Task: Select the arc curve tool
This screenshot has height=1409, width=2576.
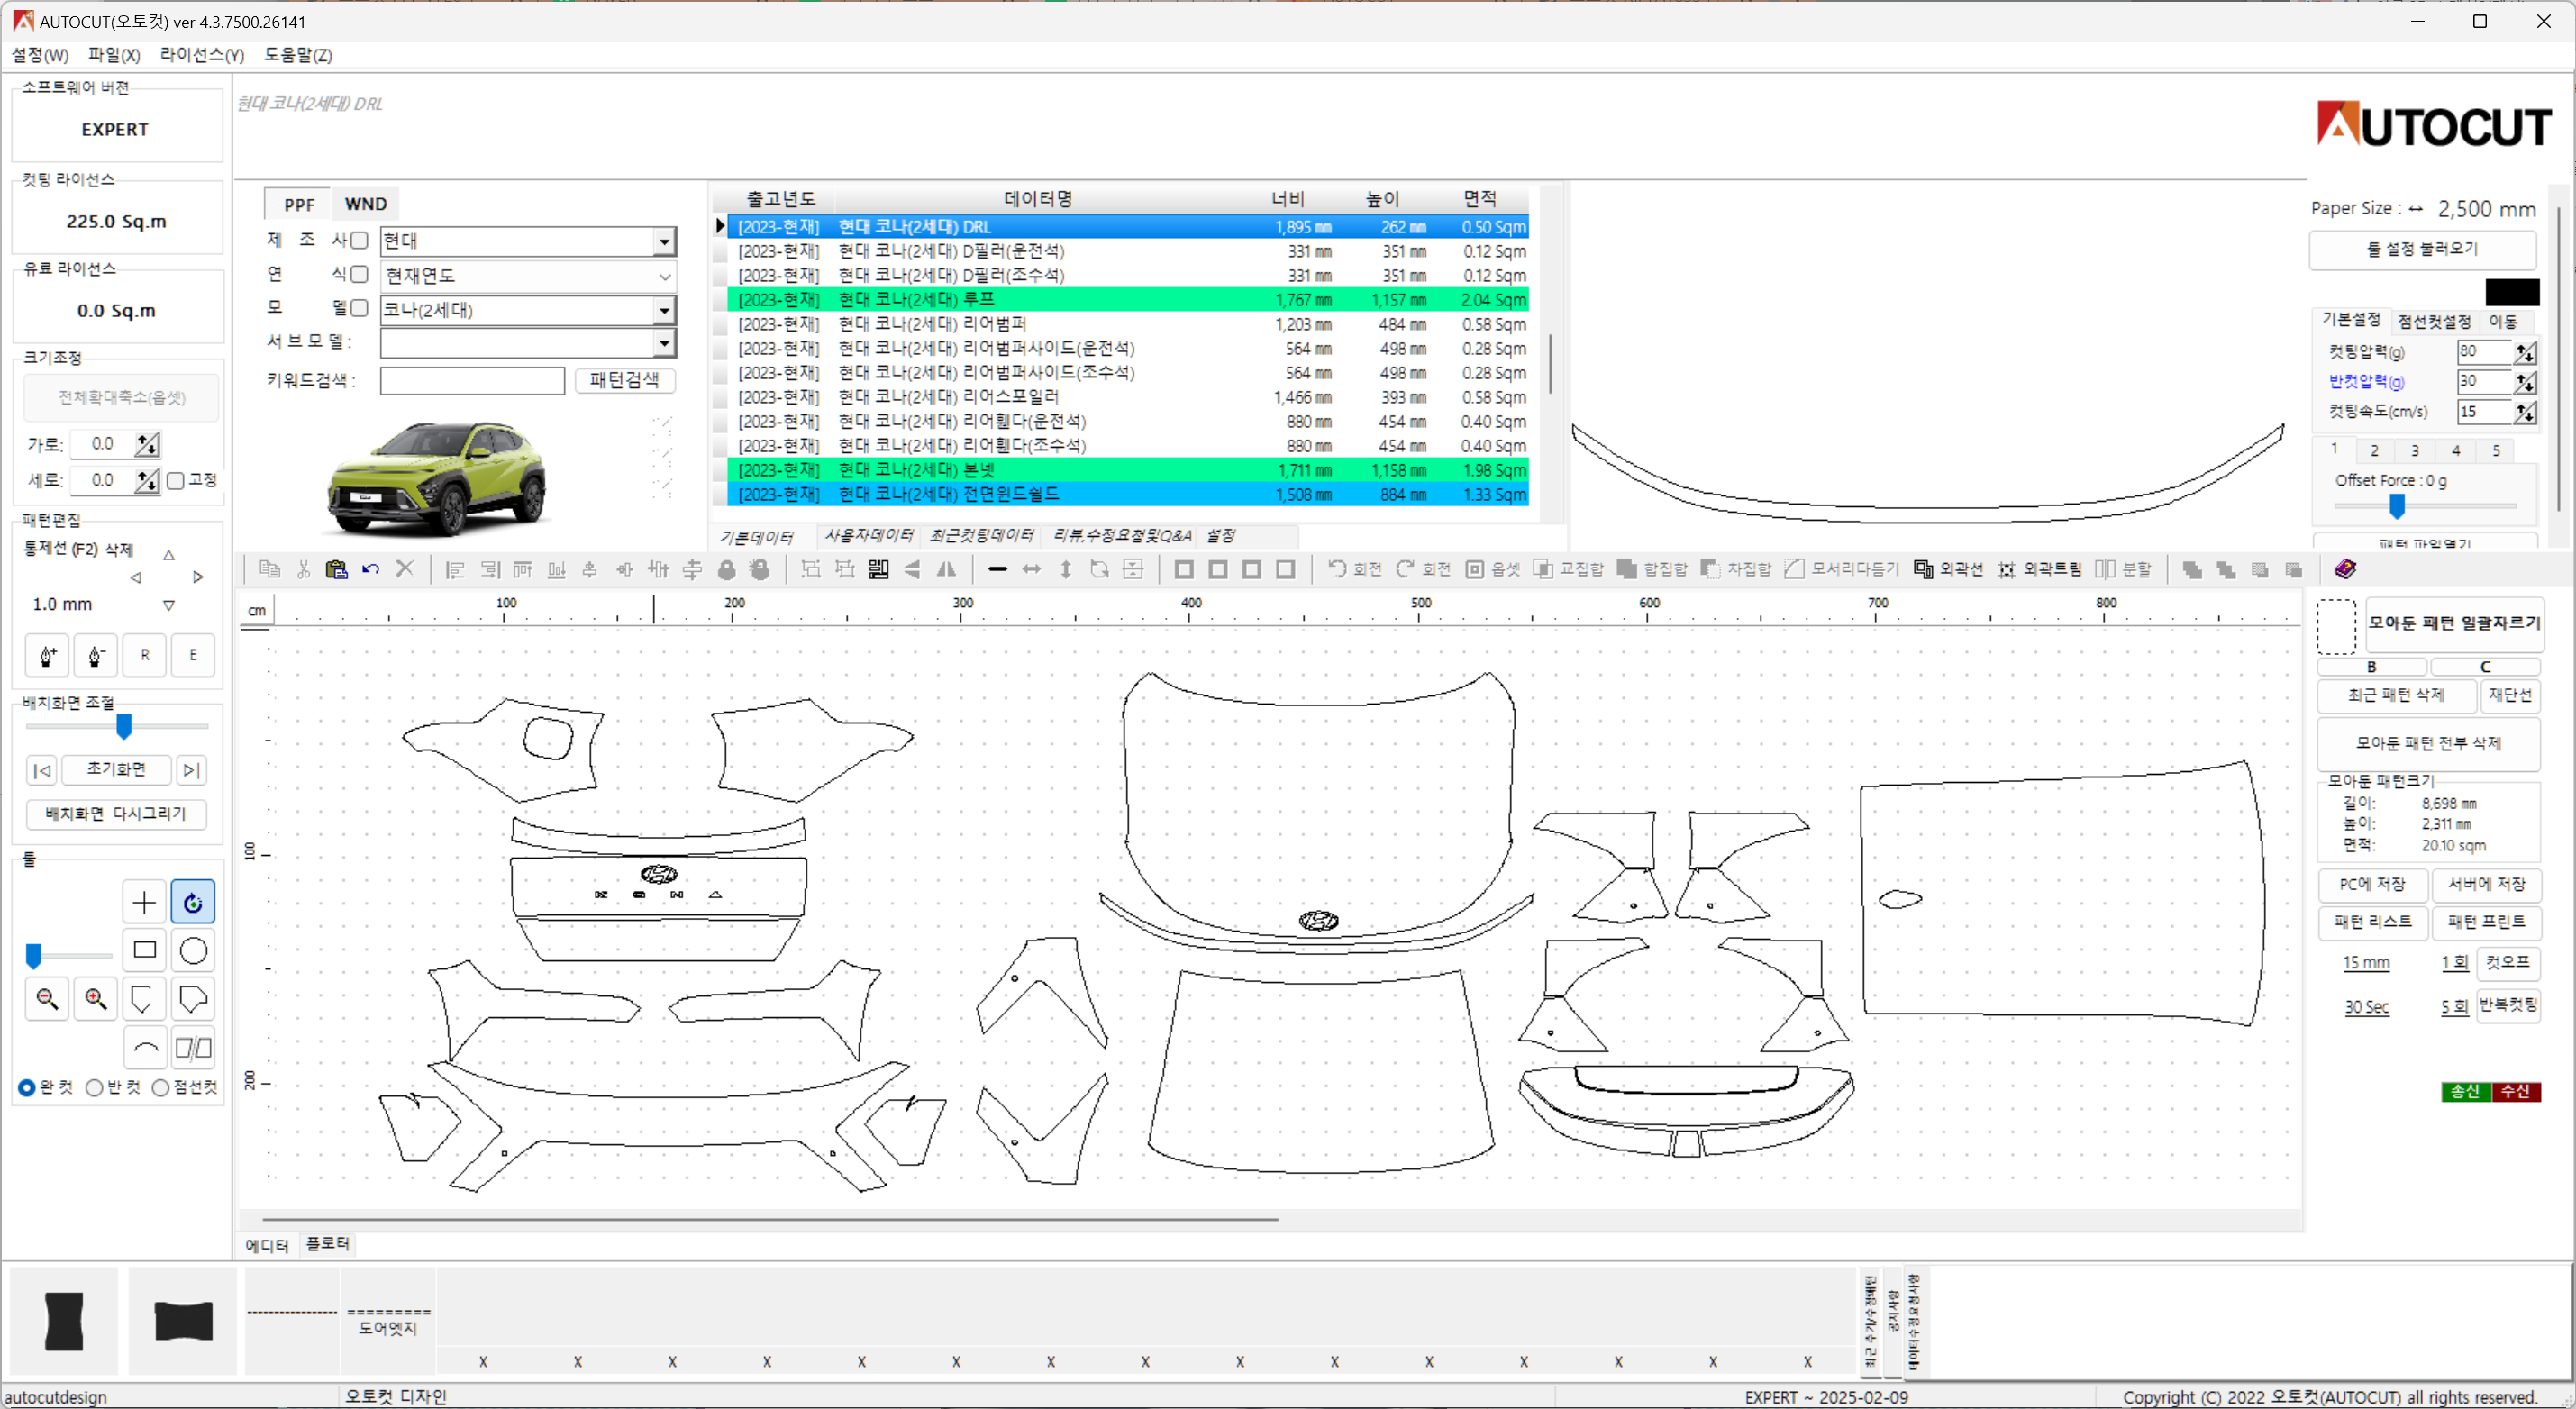Action: coord(144,1047)
